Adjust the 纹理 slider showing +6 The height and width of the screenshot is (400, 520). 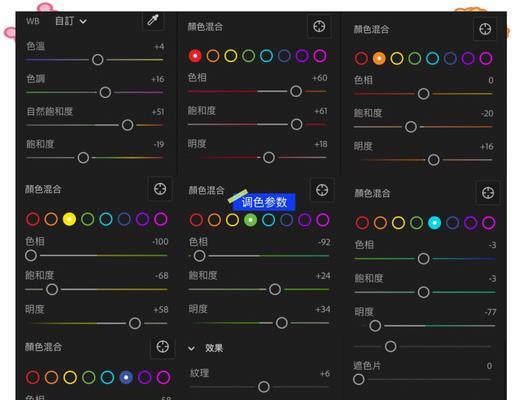264,387
